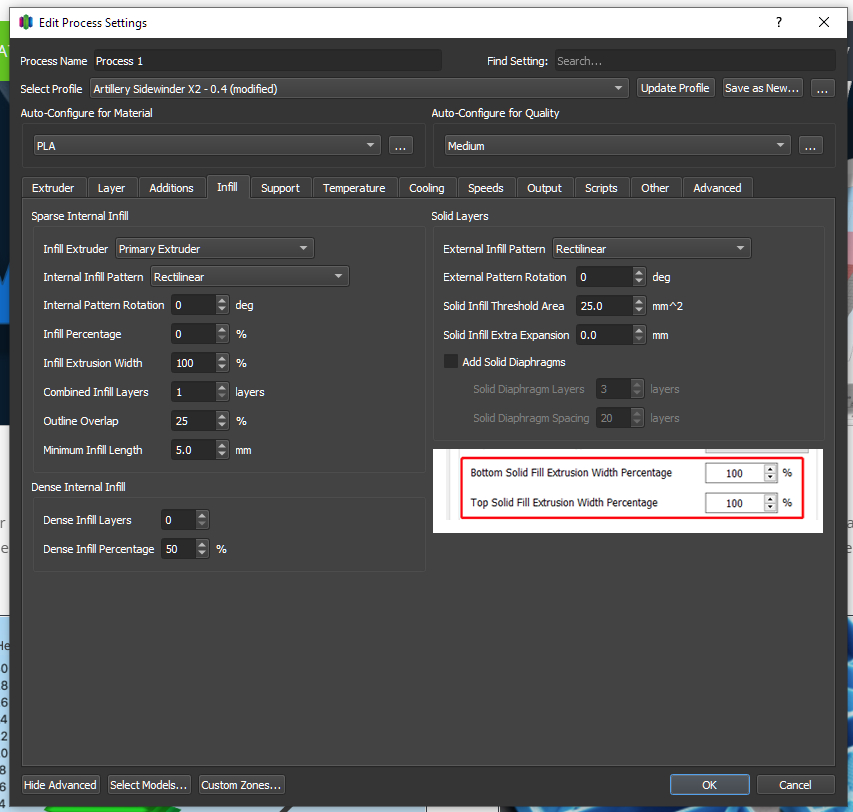Decrease Dense Infill Percentage with down arrow
853x812 pixels.
(202, 554)
